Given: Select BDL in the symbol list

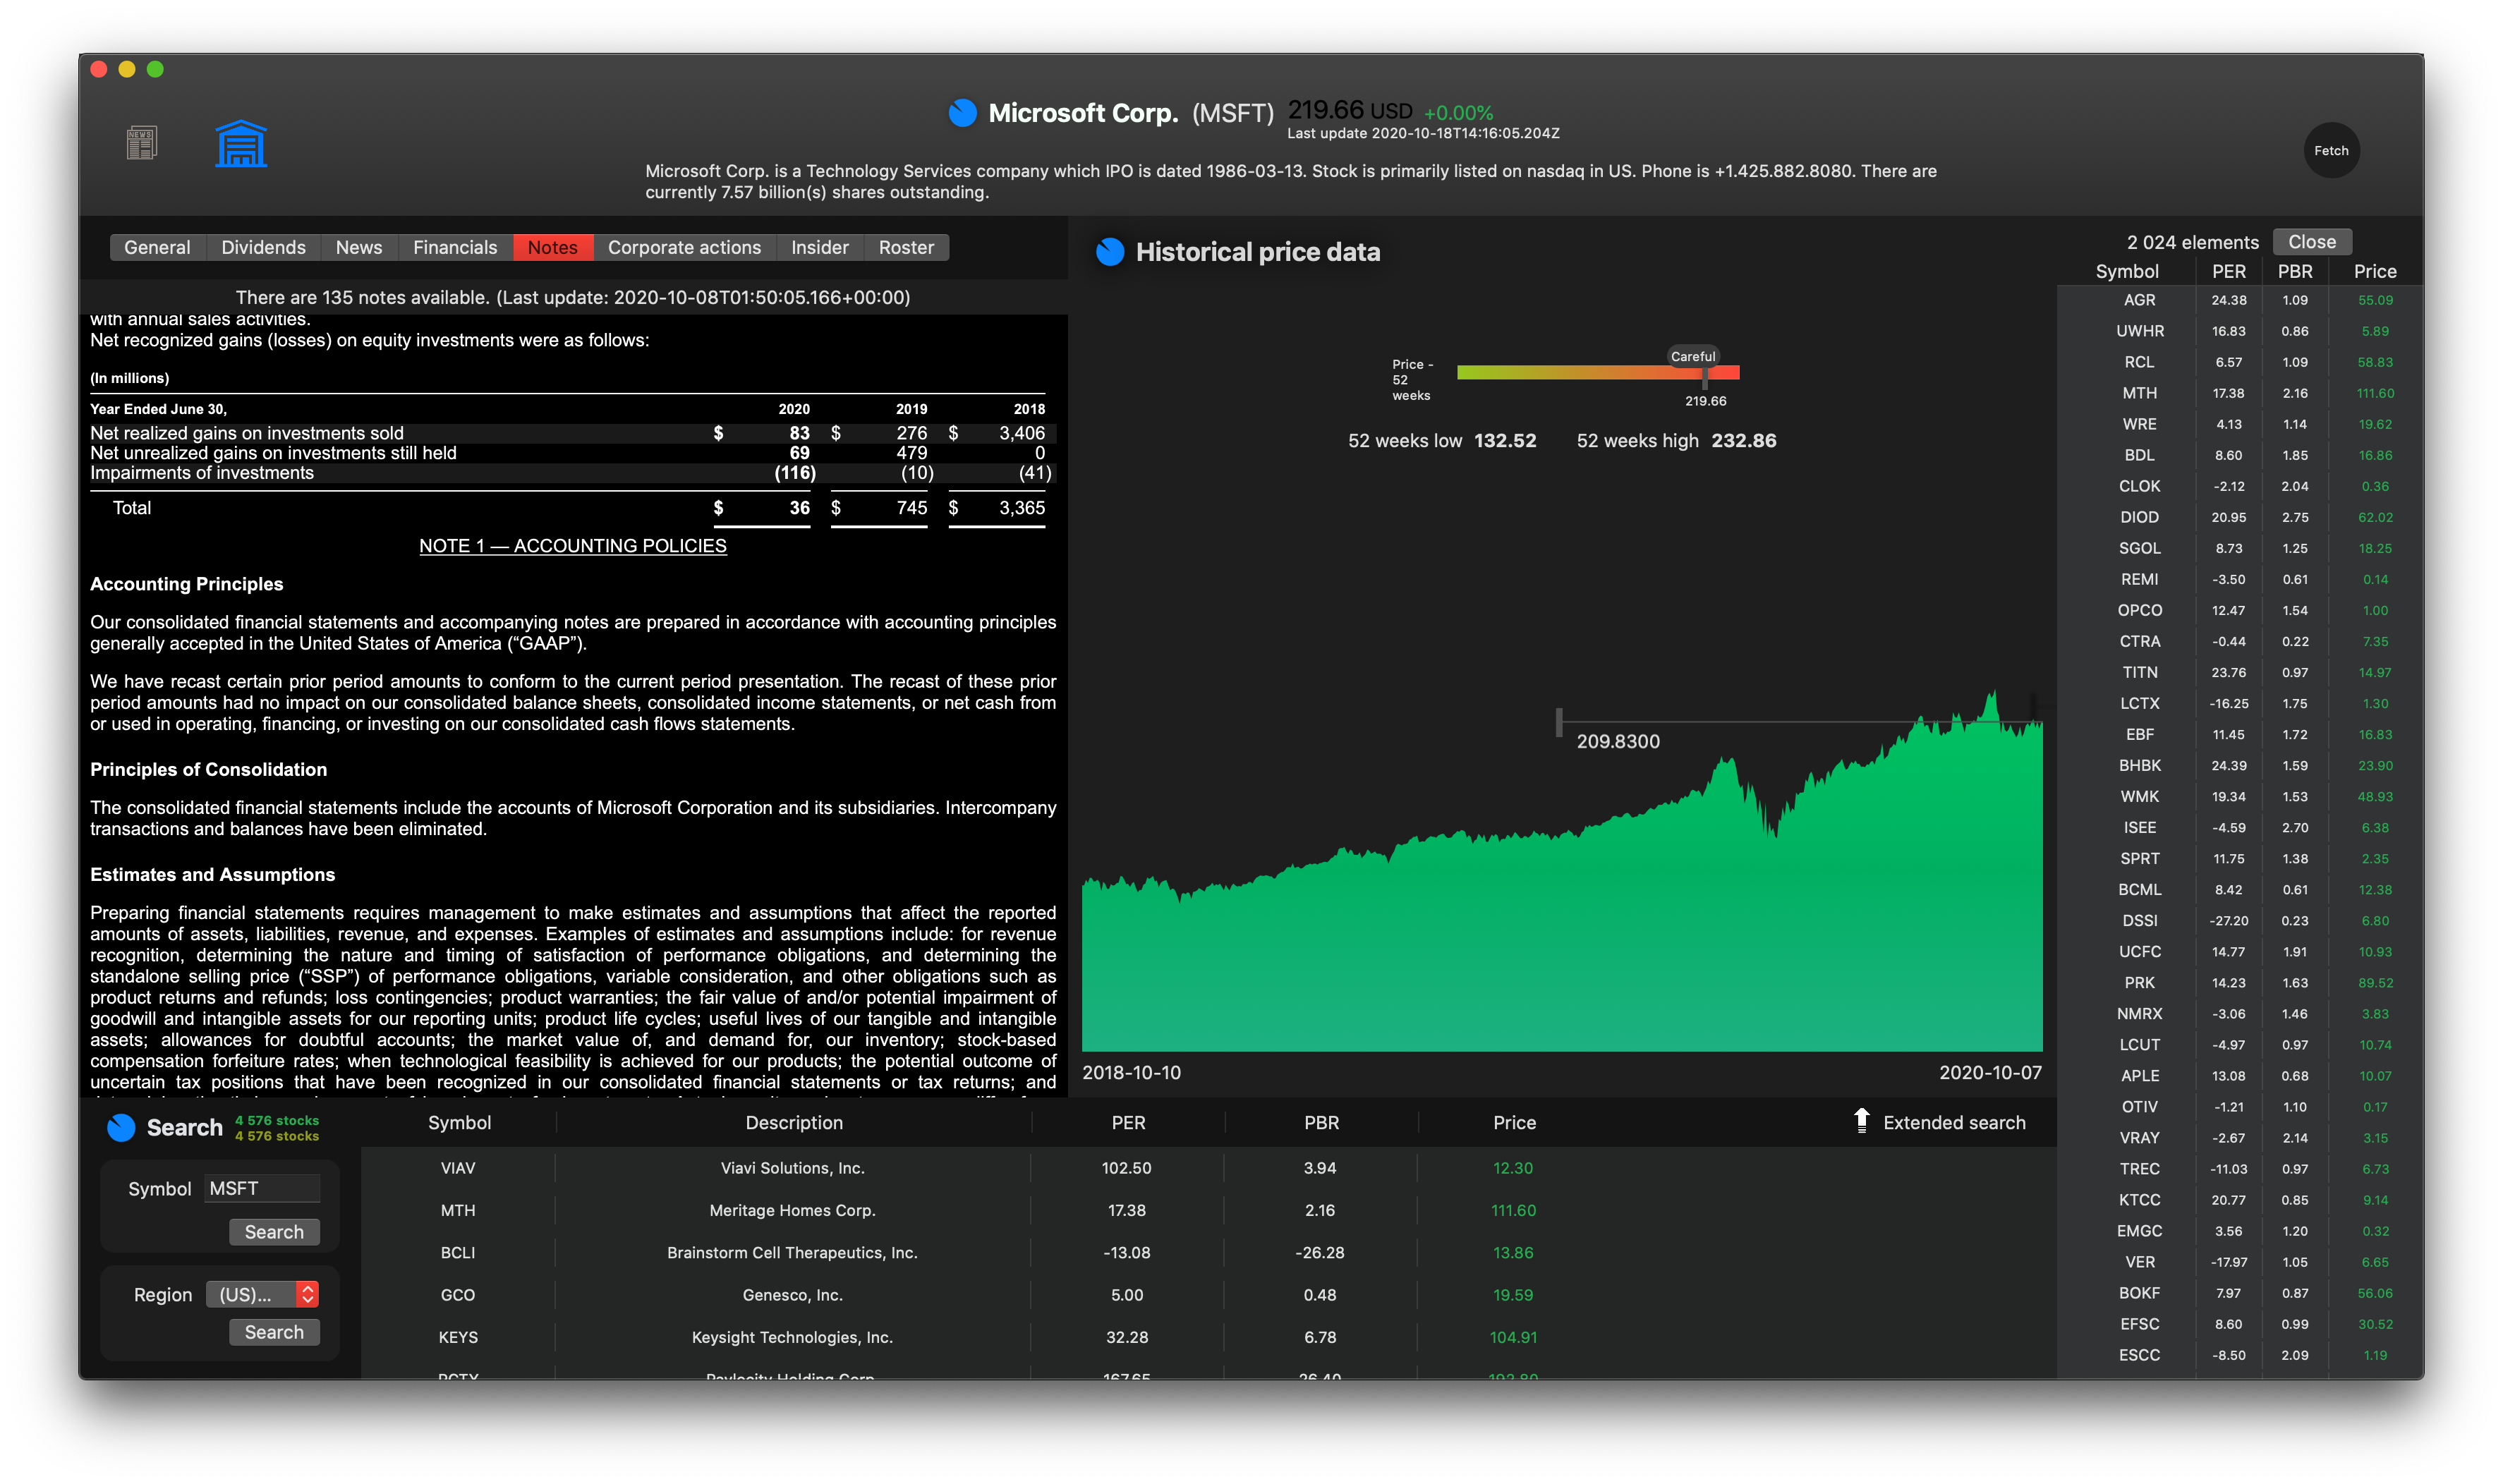Looking at the screenshot, I should (2240, 455).
